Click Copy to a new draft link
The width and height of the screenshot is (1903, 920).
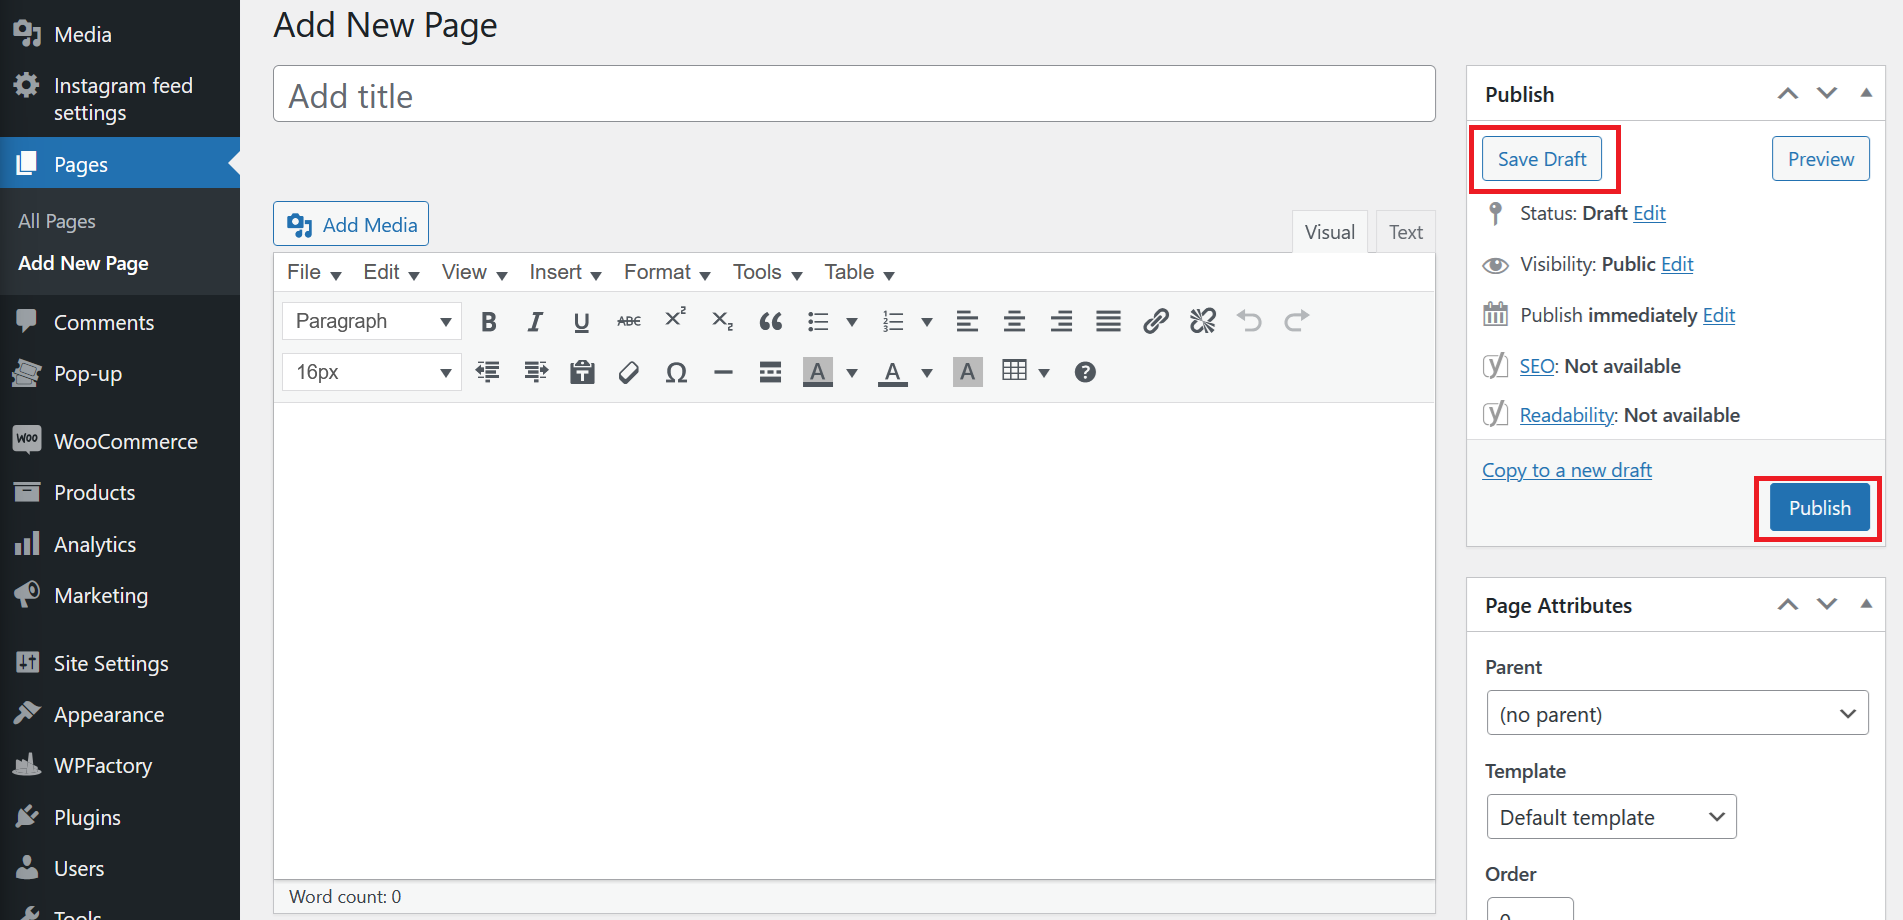1567,470
